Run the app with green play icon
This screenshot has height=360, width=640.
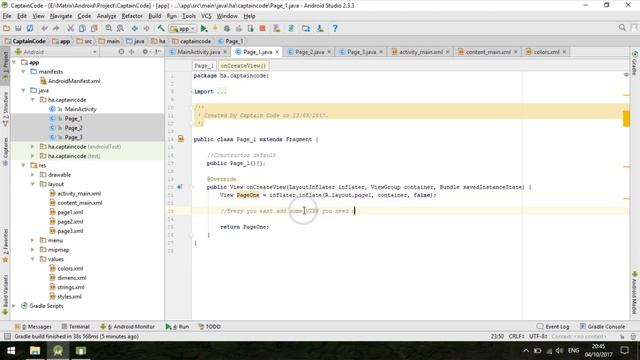point(204,28)
